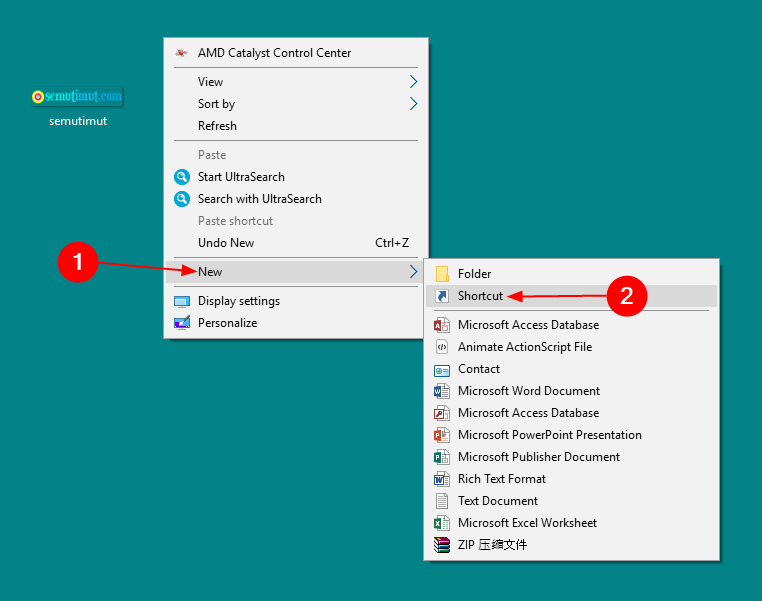Create a Microsoft Excel Worksheet
The height and width of the screenshot is (601, 762).
572,523
